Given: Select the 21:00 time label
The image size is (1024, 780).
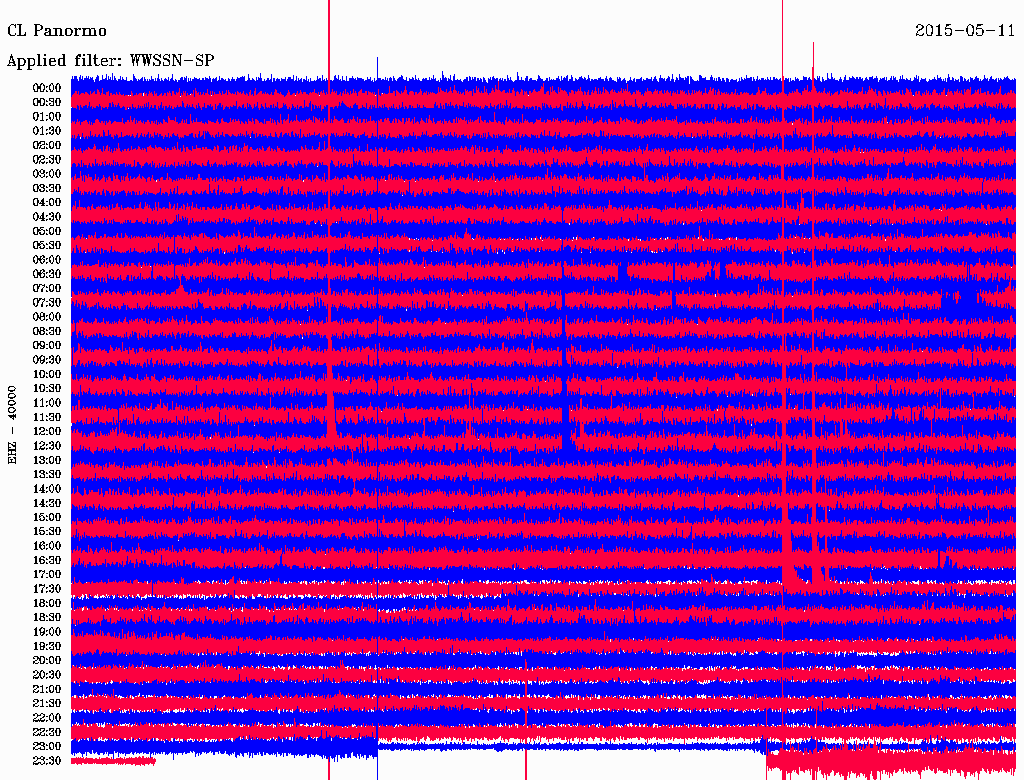Looking at the screenshot, I should (x=47, y=689).
